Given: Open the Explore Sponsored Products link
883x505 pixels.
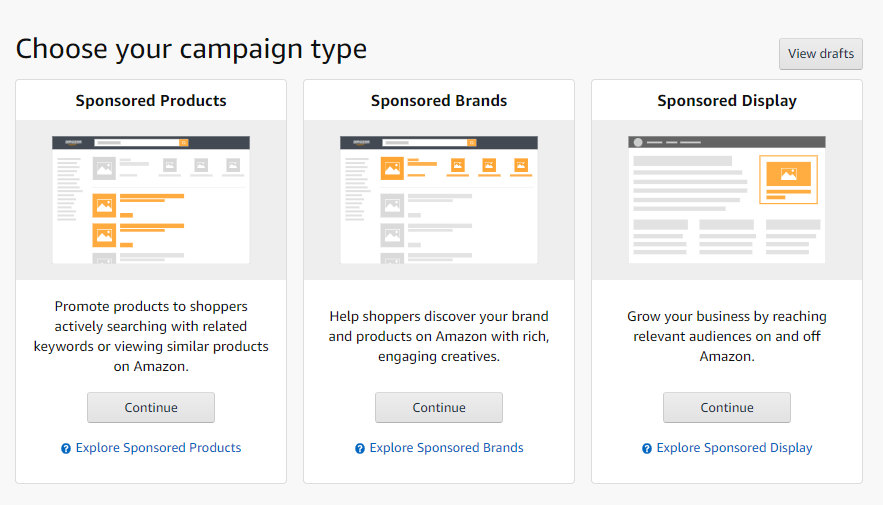Looking at the screenshot, I should [158, 448].
